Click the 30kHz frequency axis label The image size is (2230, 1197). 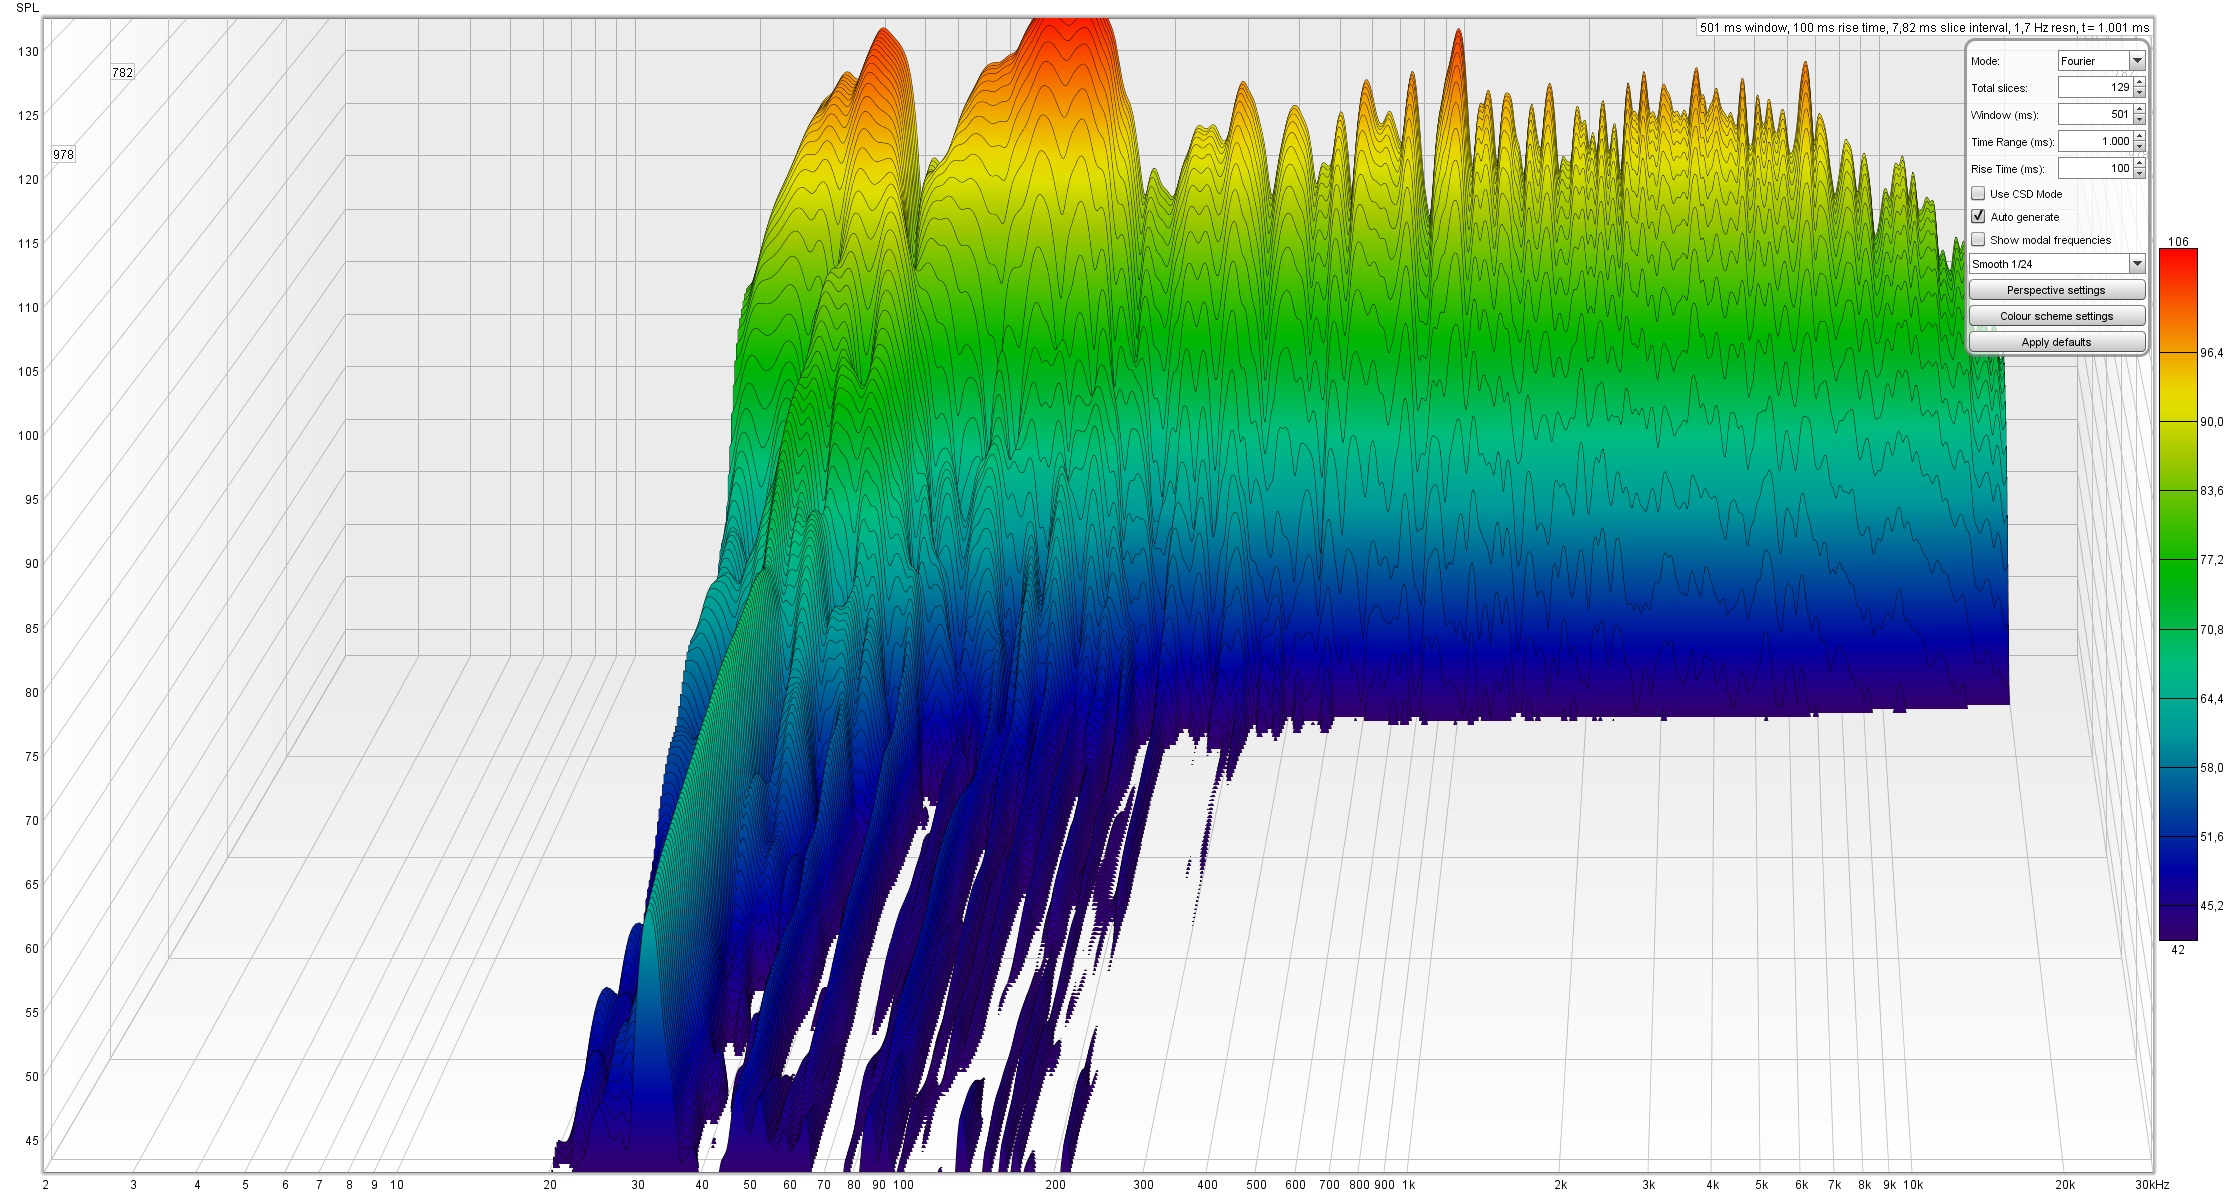[2152, 1185]
